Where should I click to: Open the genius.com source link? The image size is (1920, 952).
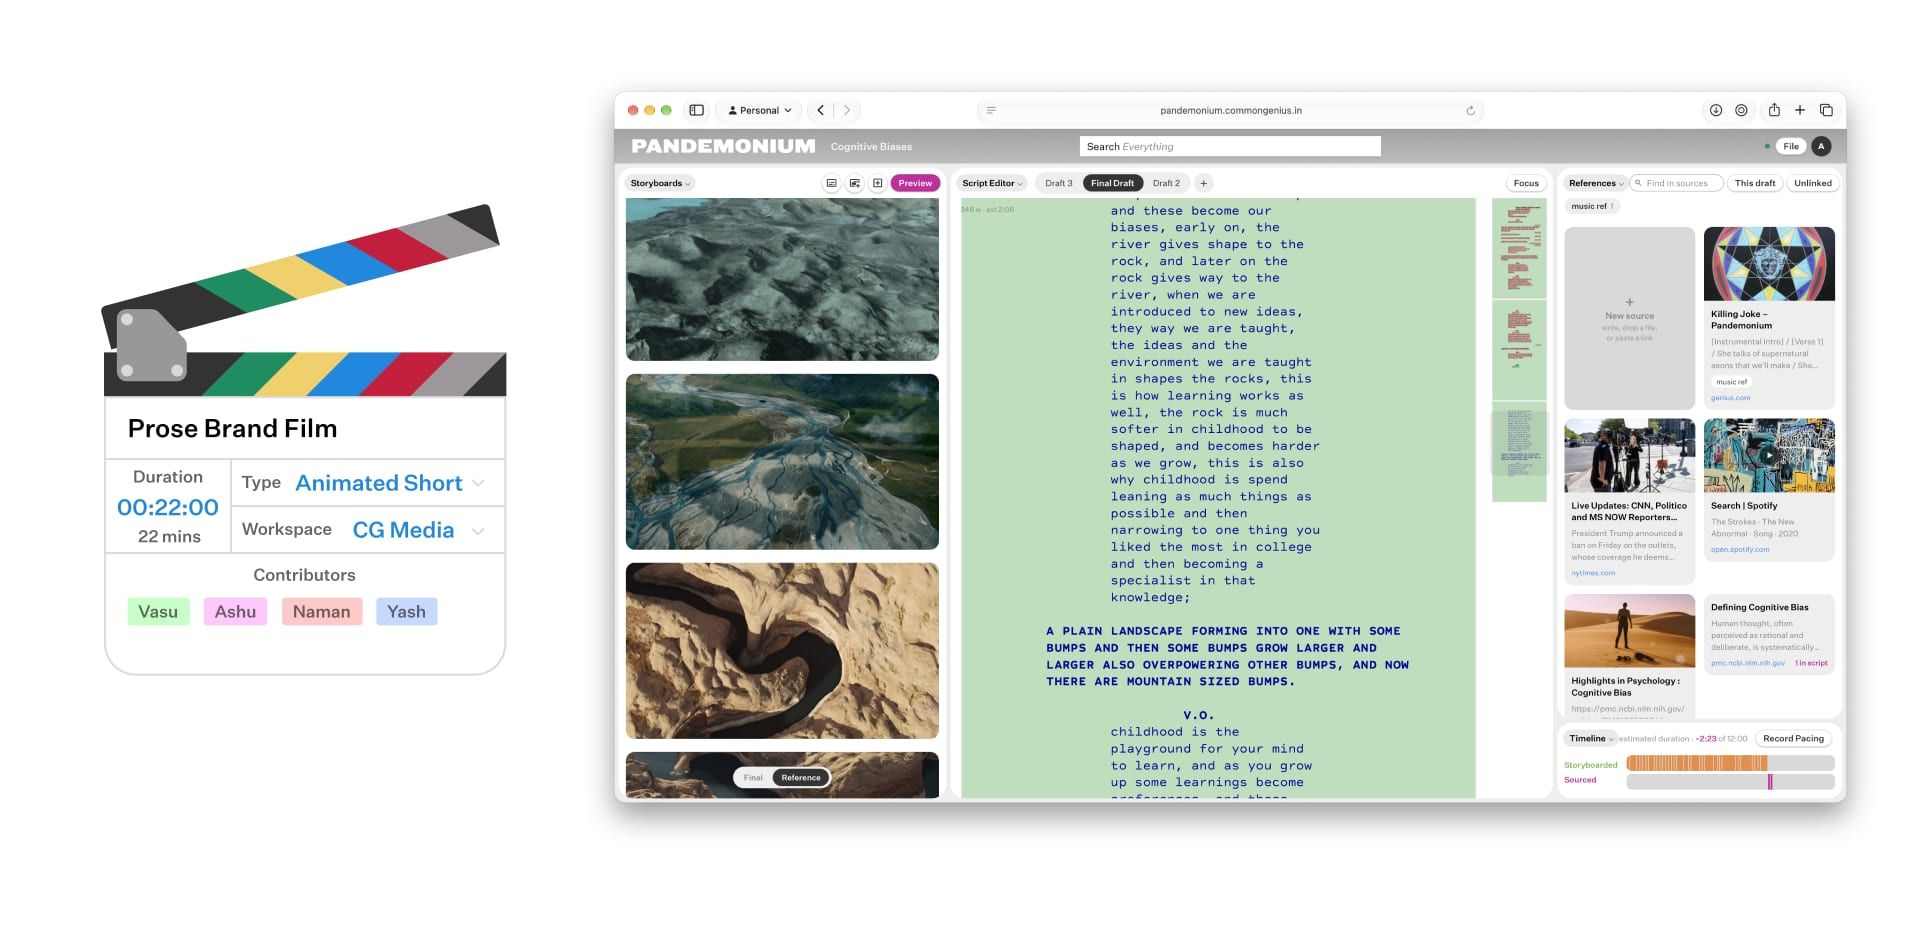click(1730, 398)
